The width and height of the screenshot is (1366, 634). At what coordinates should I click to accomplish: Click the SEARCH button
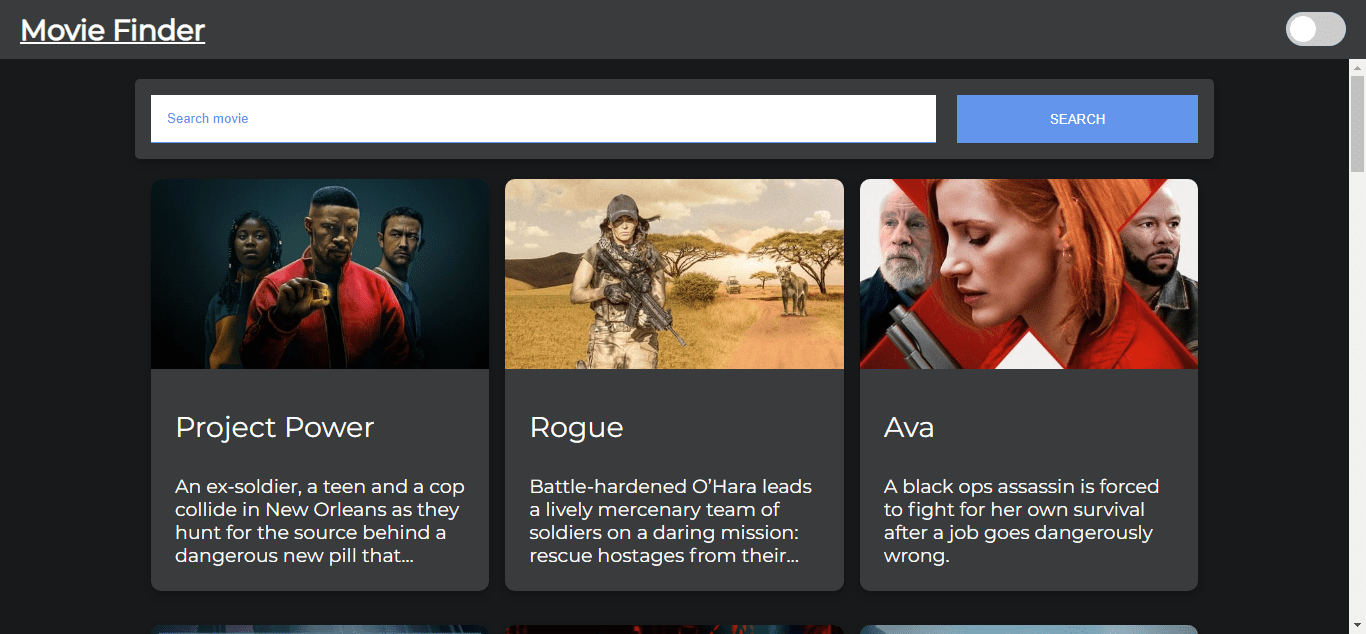point(1077,118)
